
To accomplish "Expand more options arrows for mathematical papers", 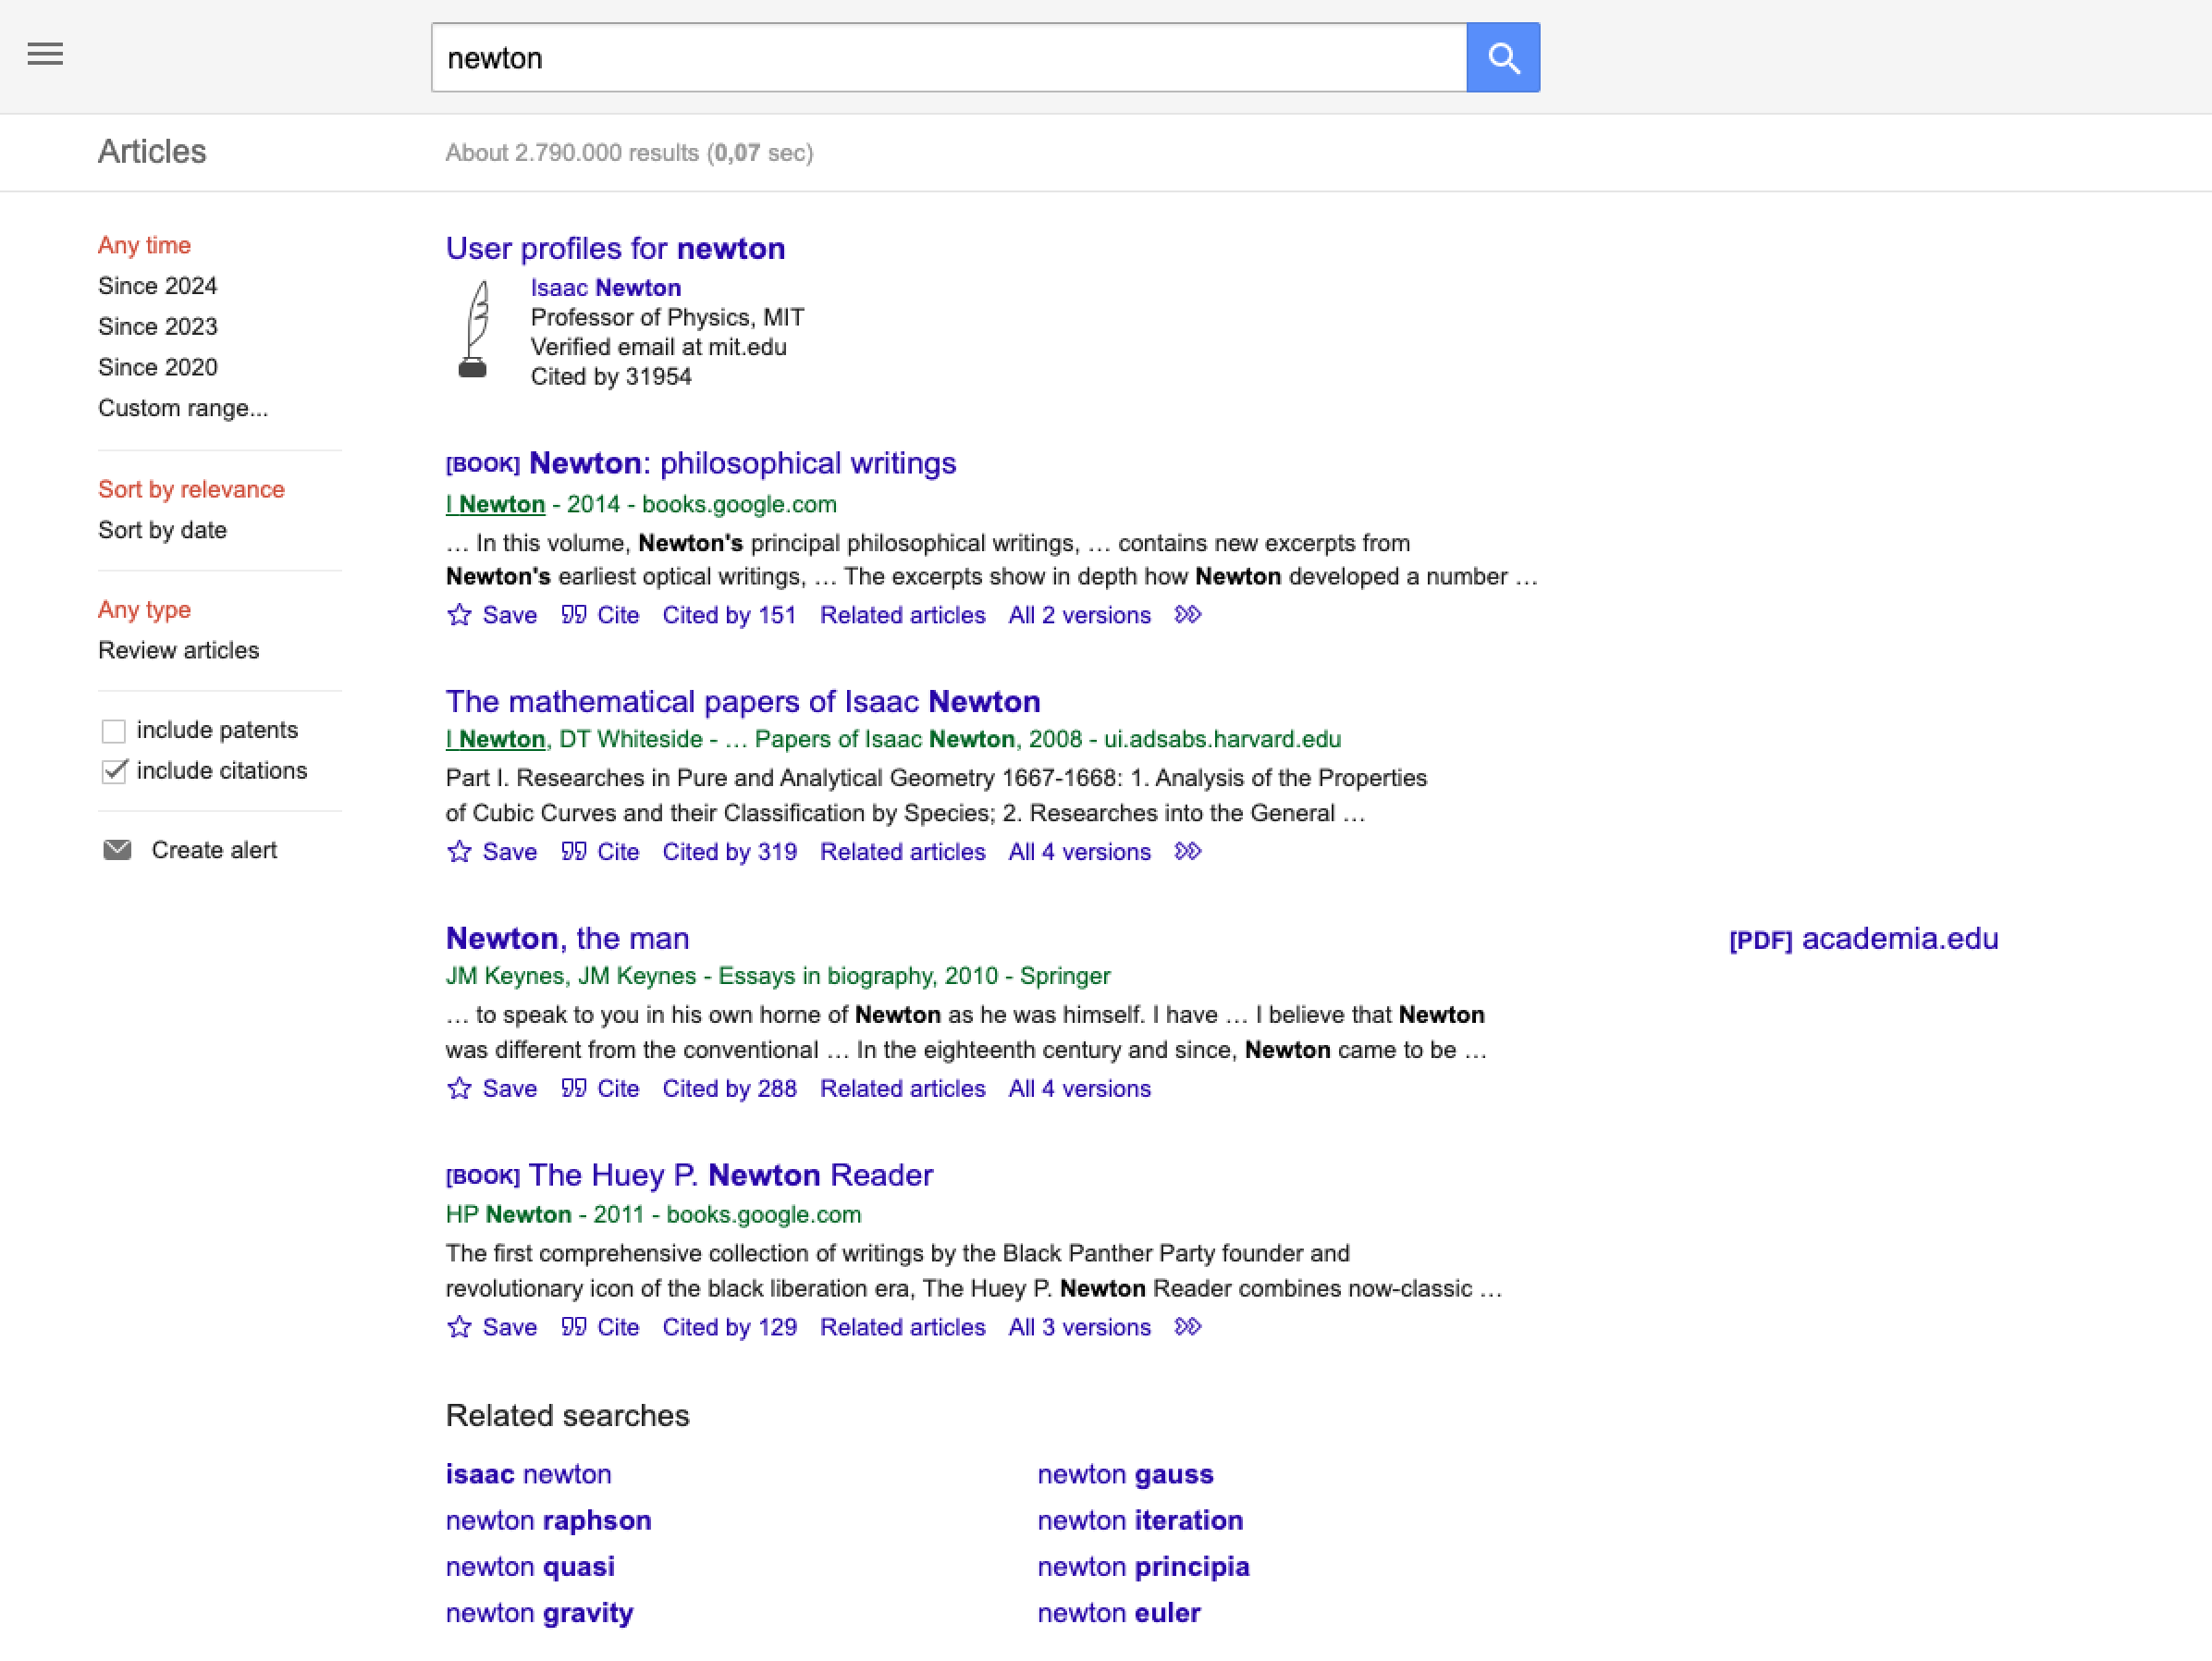I will coord(1187,852).
